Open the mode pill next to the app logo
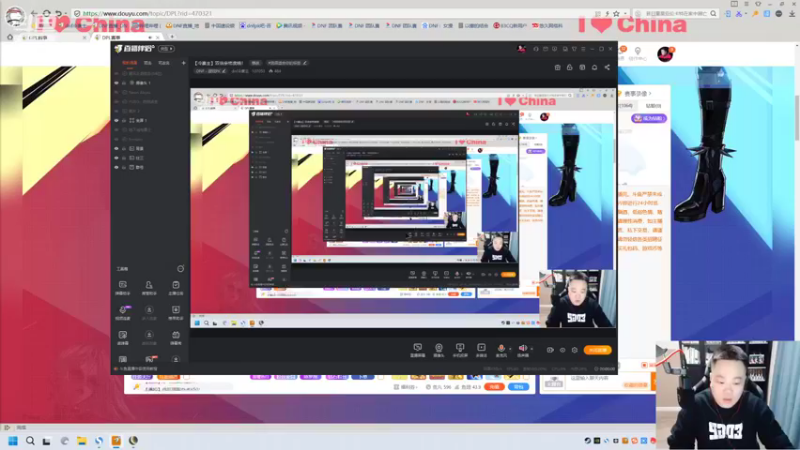The image size is (800, 450). point(166,48)
